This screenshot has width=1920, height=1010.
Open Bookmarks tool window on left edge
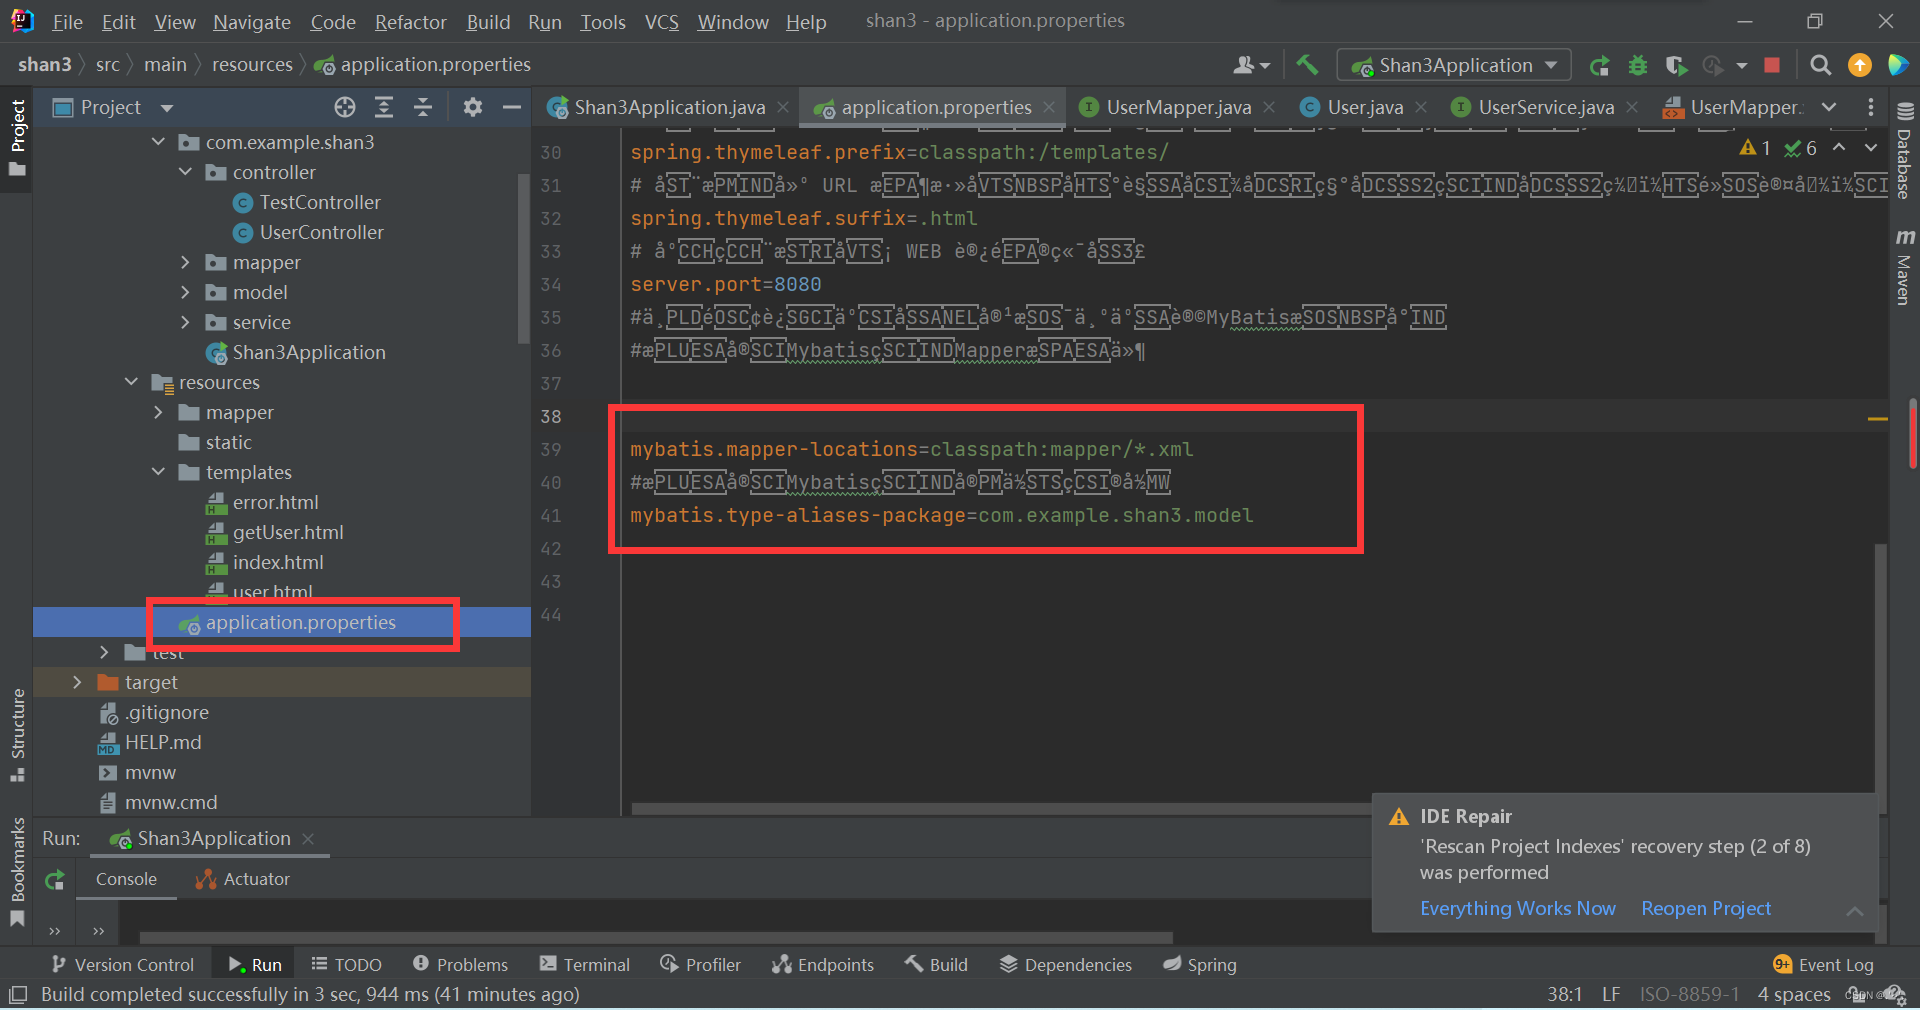[17, 872]
